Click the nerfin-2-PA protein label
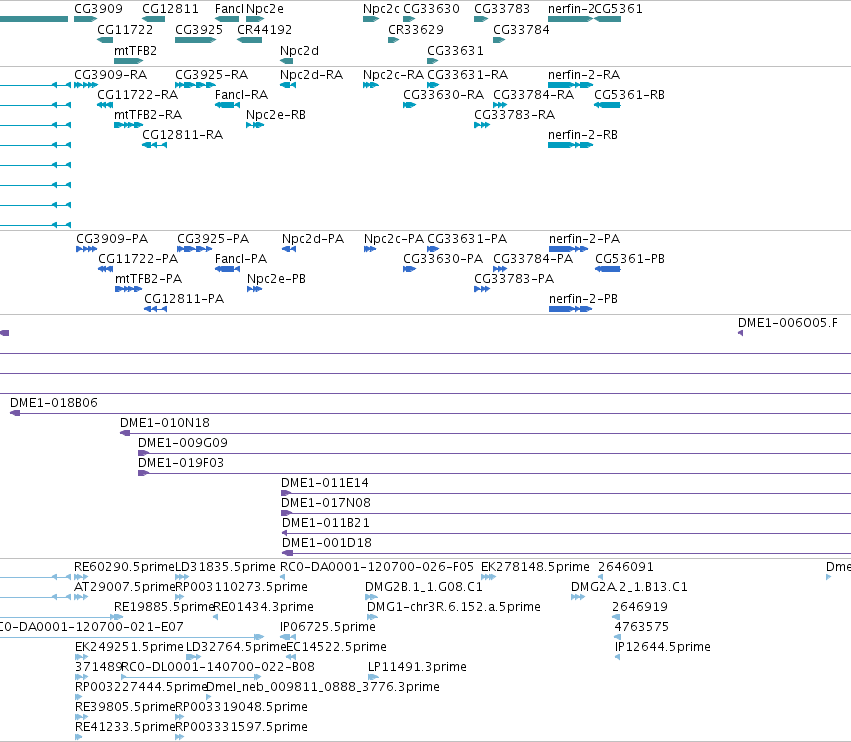The width and height of the screenshot is (851, 742). point(585,239)
